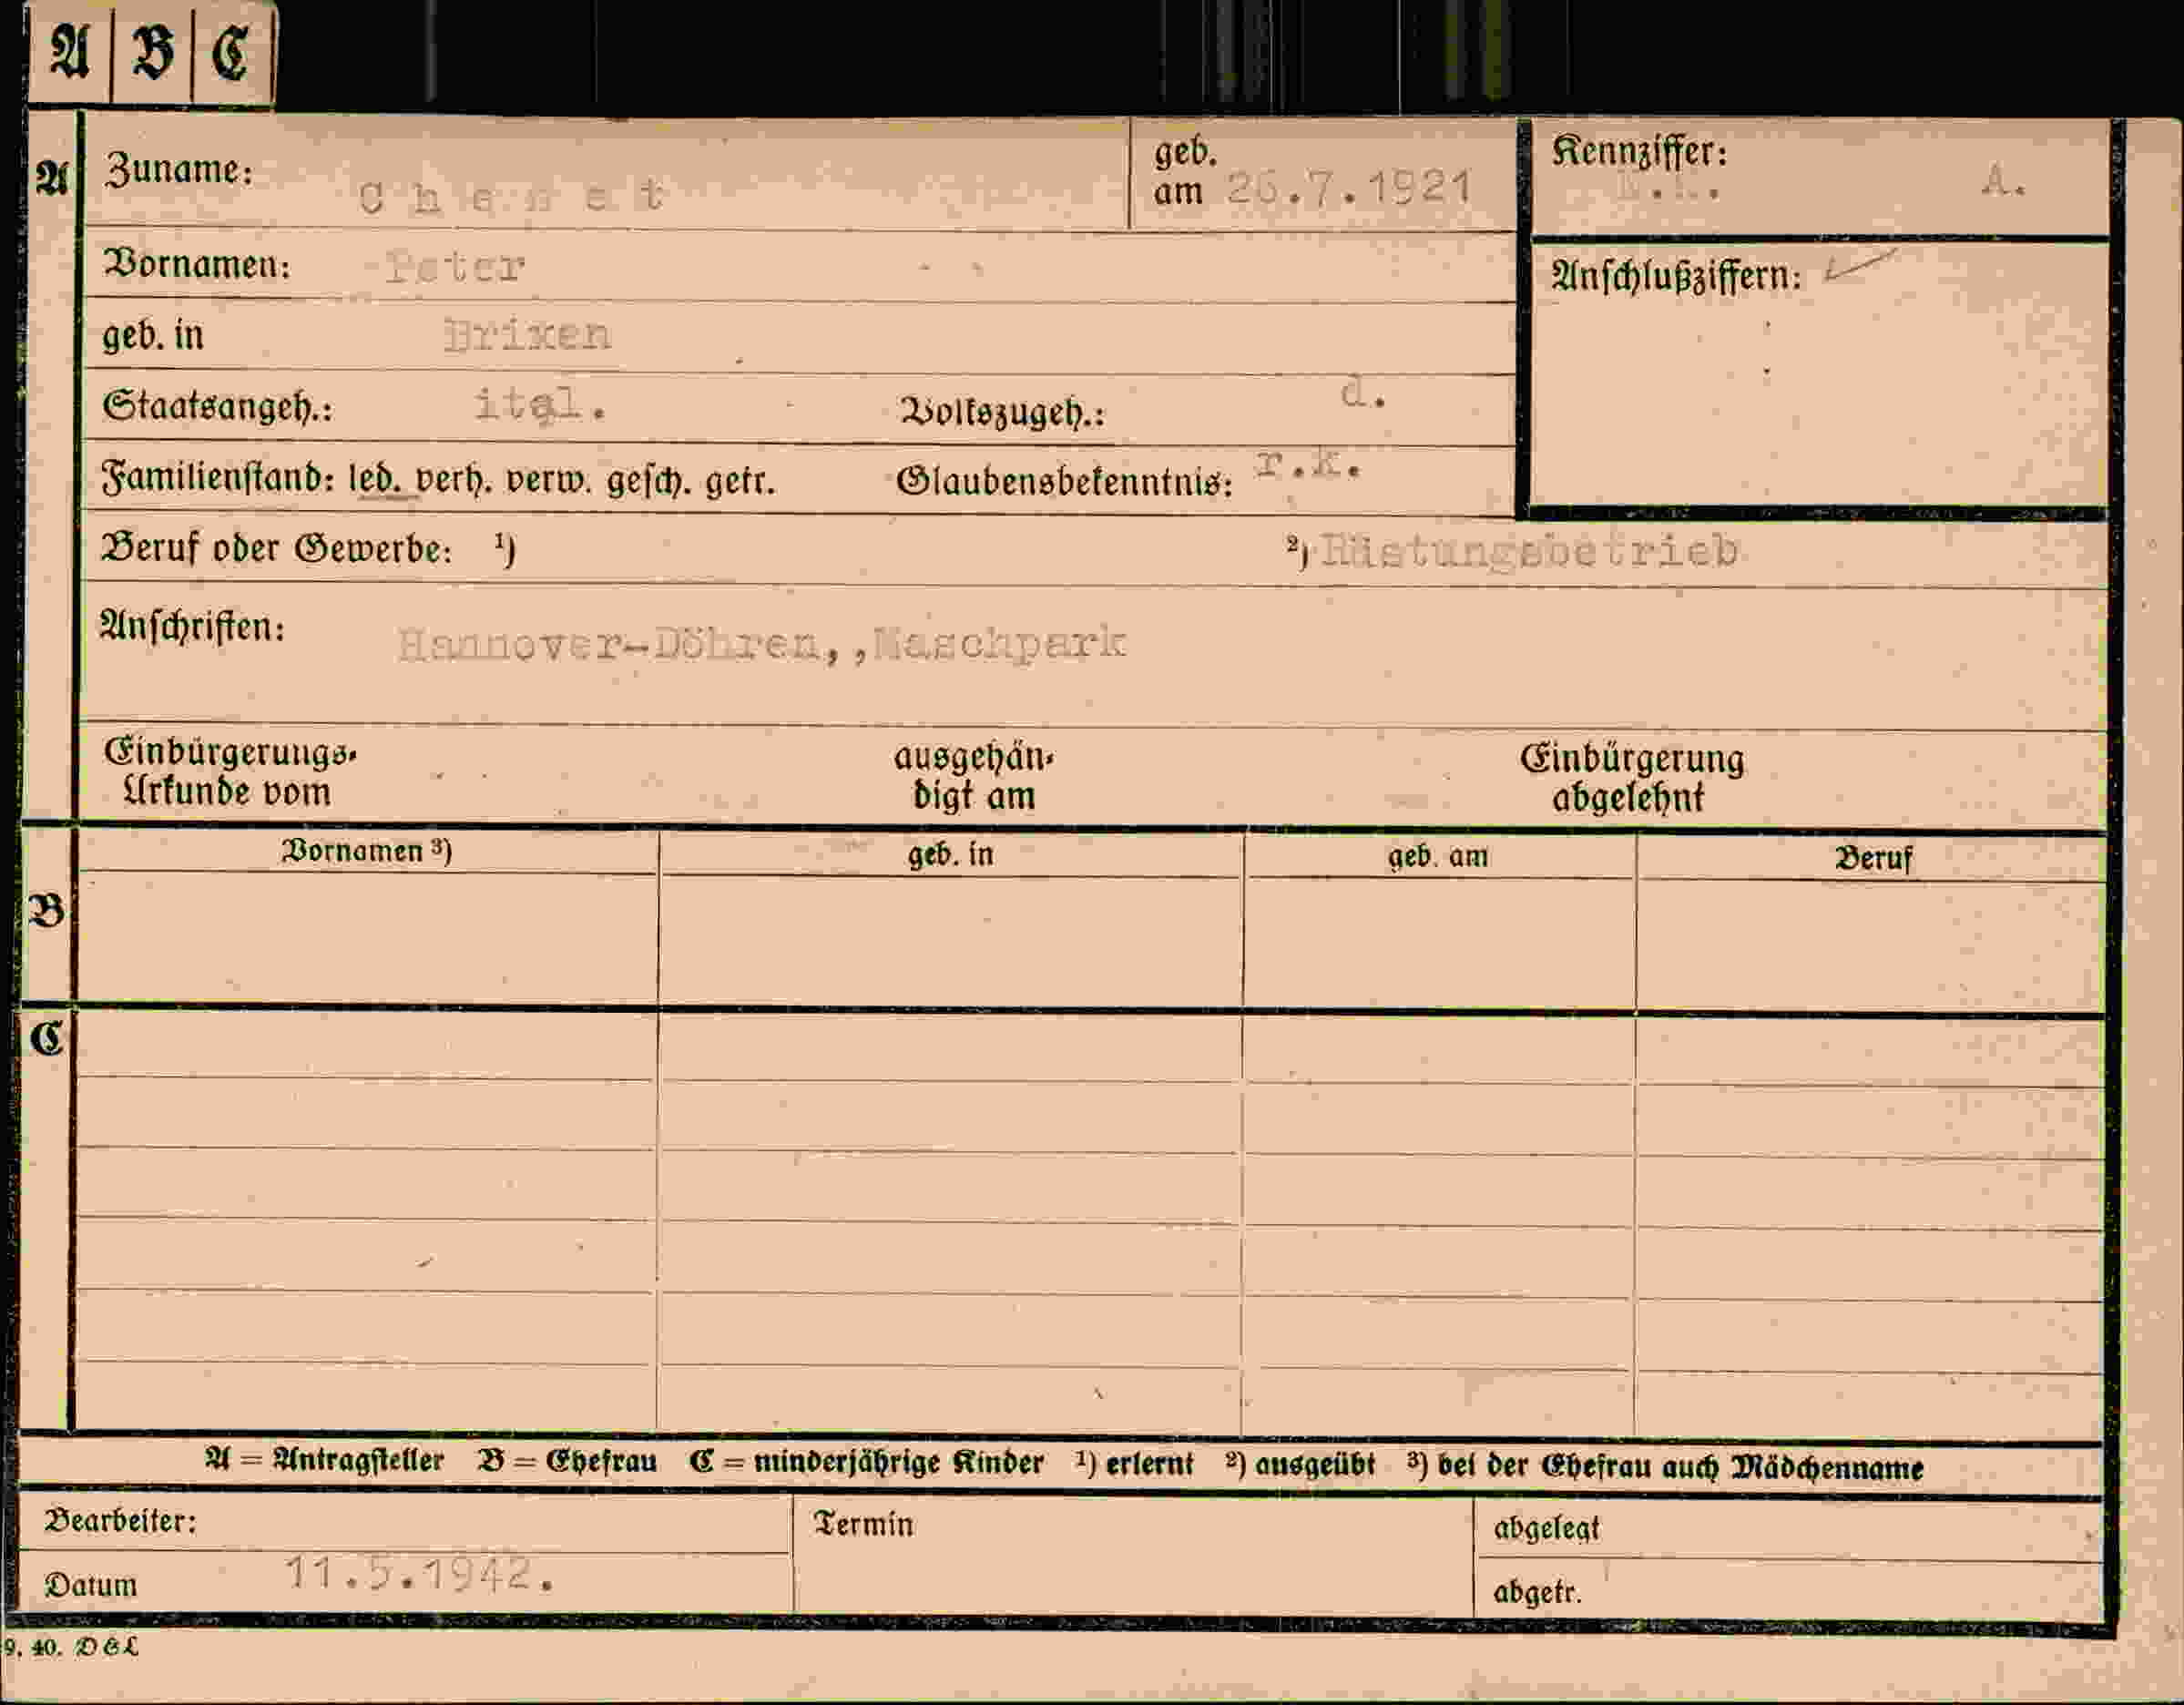Select the typed occupation "Rüstungsbetrieb"
Viewport: 2184px width, 1705px height.
tap(1529, 552)
